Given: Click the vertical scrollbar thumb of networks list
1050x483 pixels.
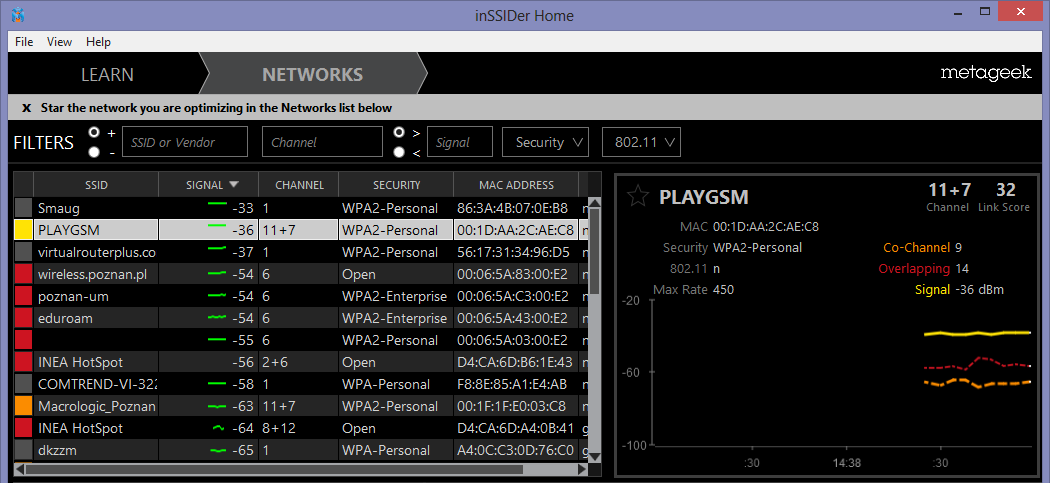Looking at the screenshot, I should 593,251.
